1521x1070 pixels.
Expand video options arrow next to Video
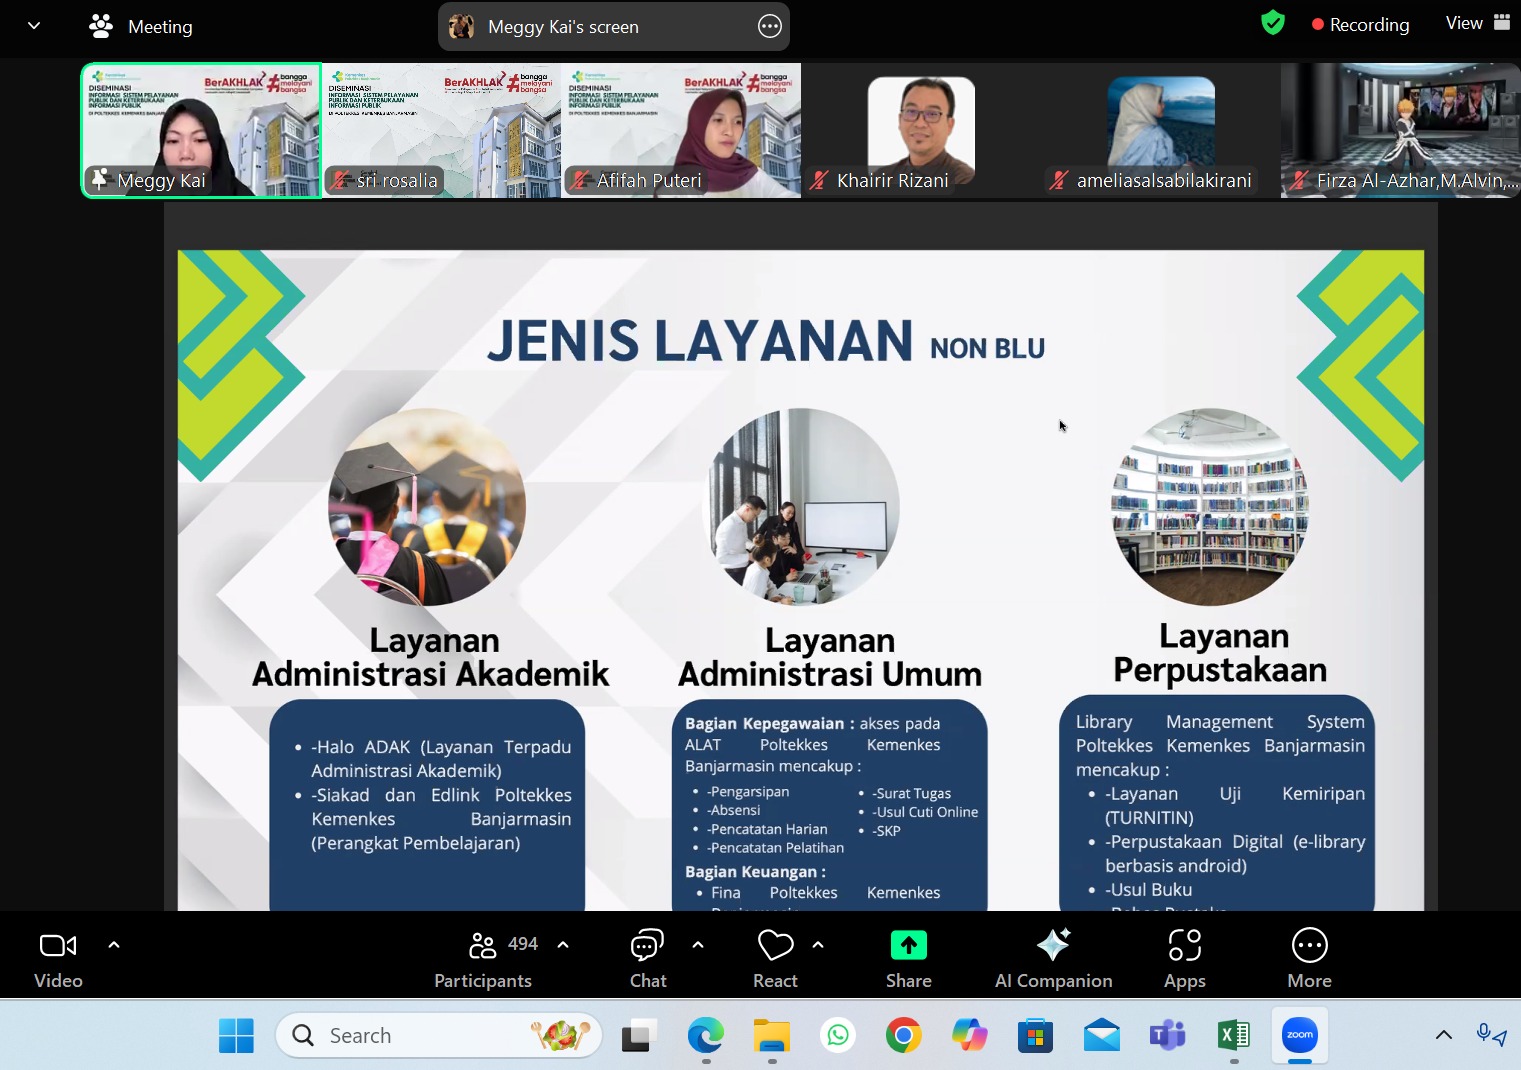tap(114, 945)
